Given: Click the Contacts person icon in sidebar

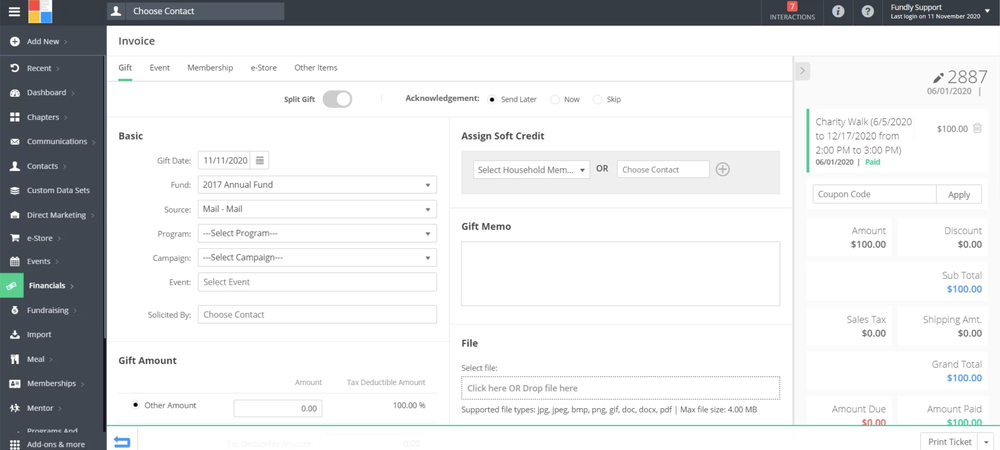Looking at the screenshot, I should click(x=15, y=166).
